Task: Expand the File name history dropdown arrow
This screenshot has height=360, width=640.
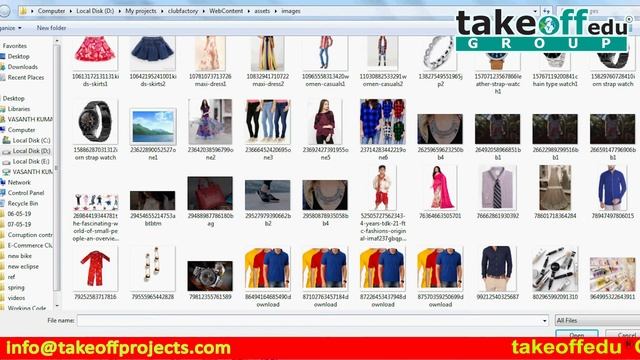Action: click(x=544, y=321)
